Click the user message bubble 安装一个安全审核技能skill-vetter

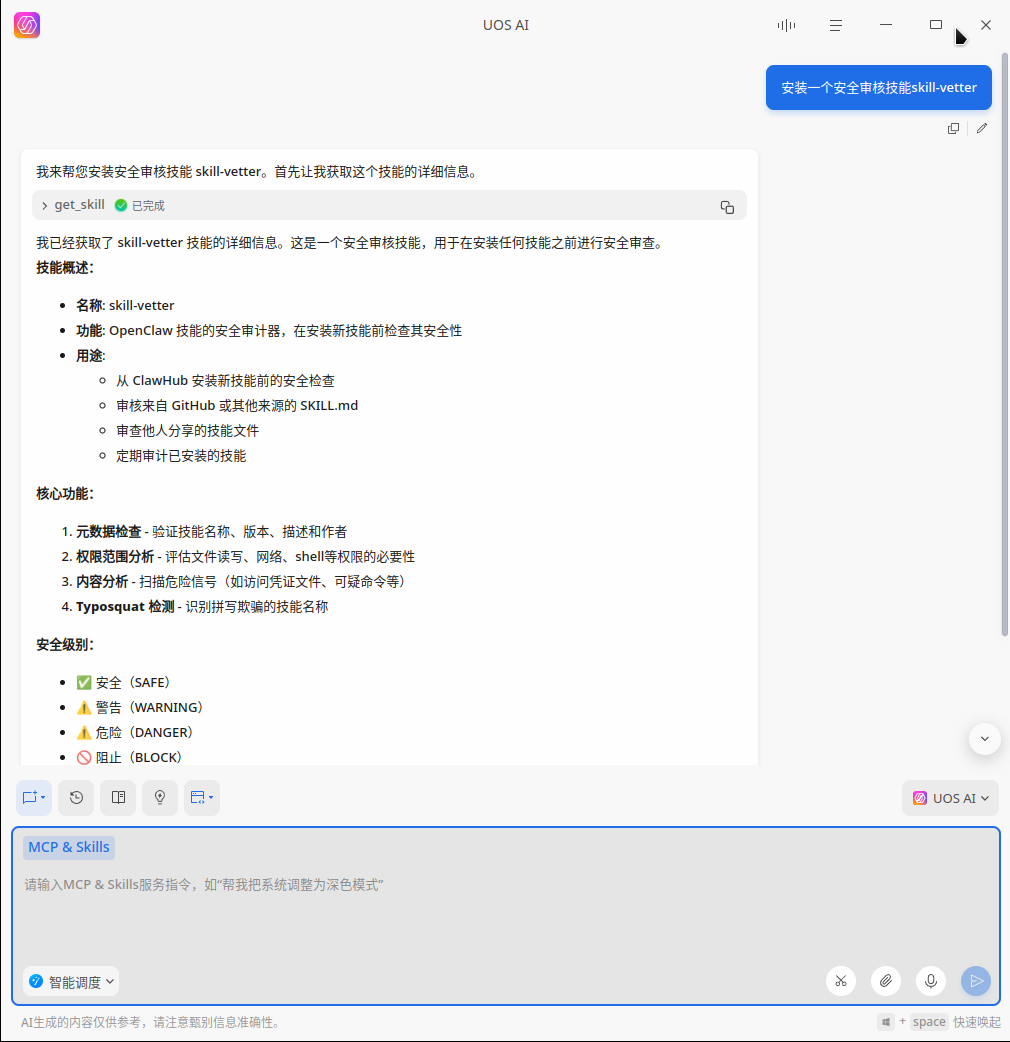[x=878, y=88]
